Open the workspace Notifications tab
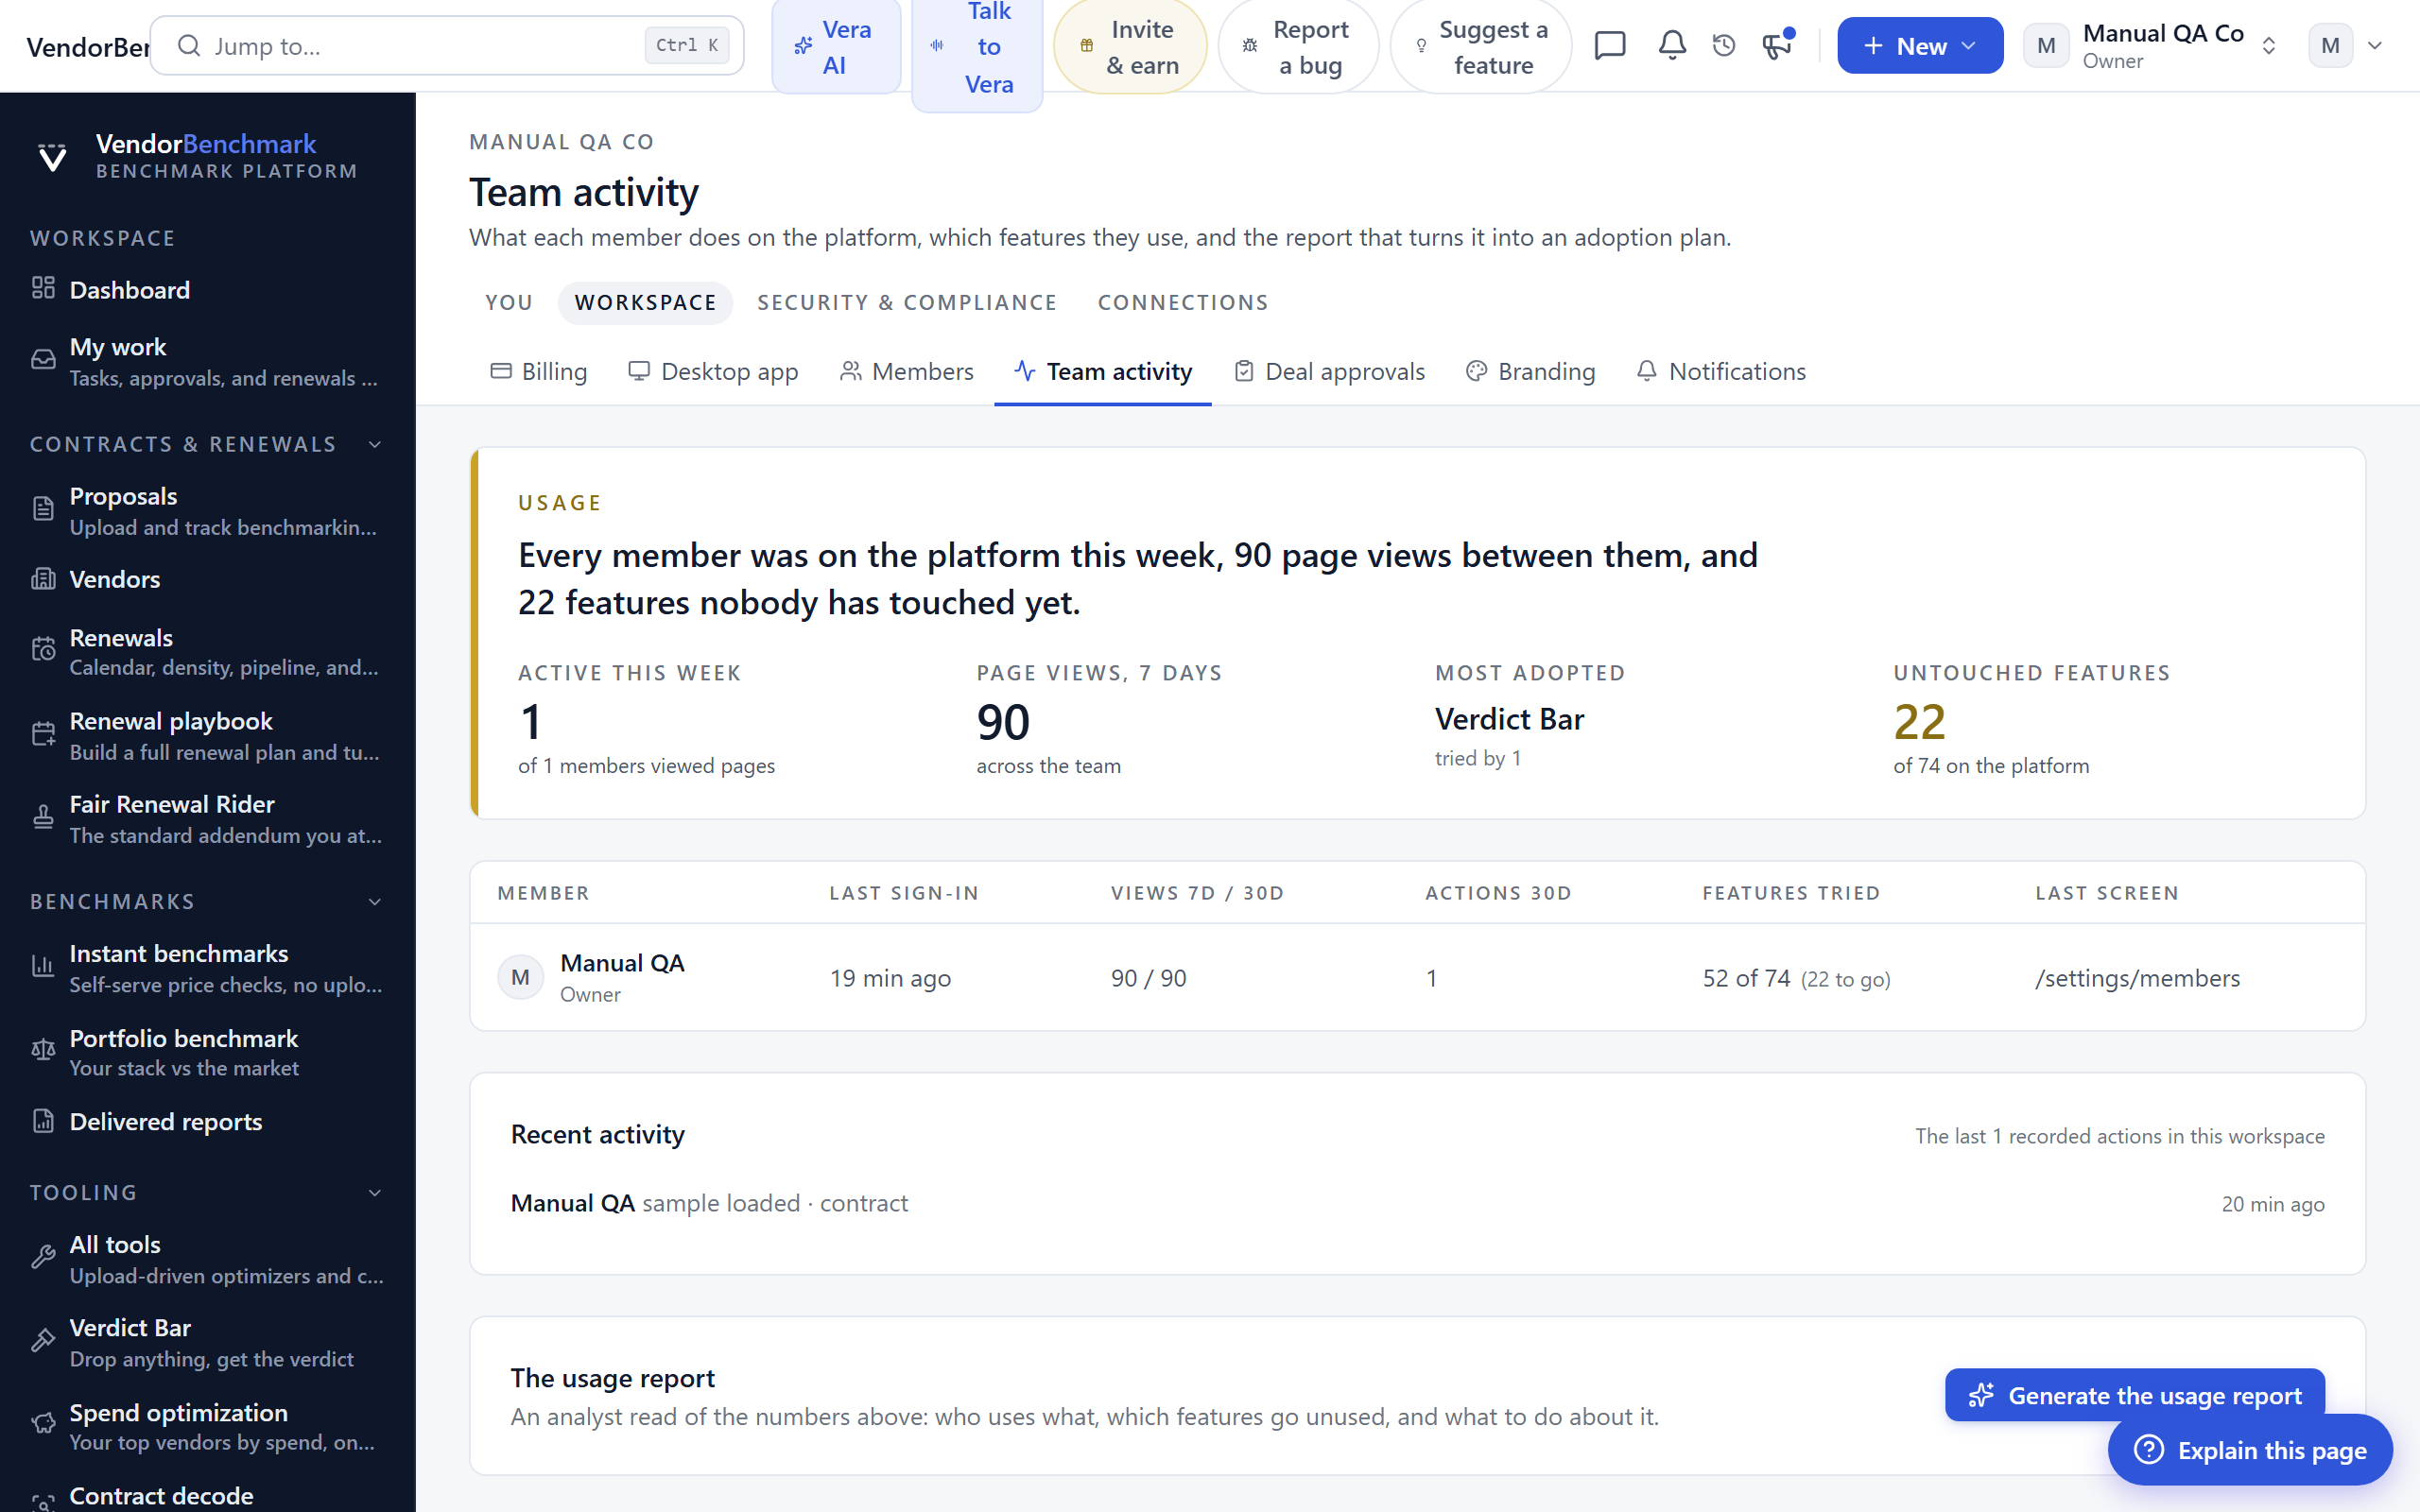 pos(1721,372)
